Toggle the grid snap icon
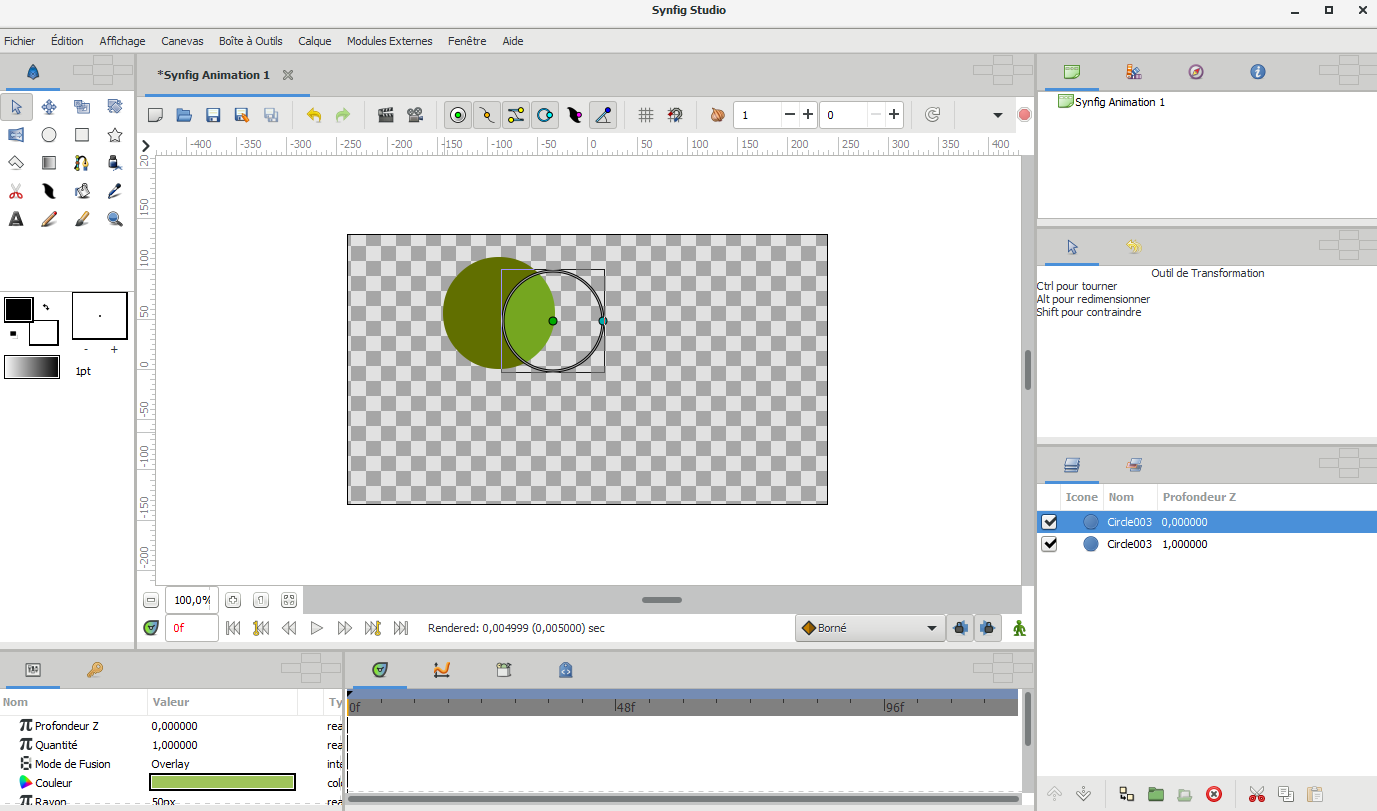This screenshot has height=811, width=1377. (x=674, y=115)
